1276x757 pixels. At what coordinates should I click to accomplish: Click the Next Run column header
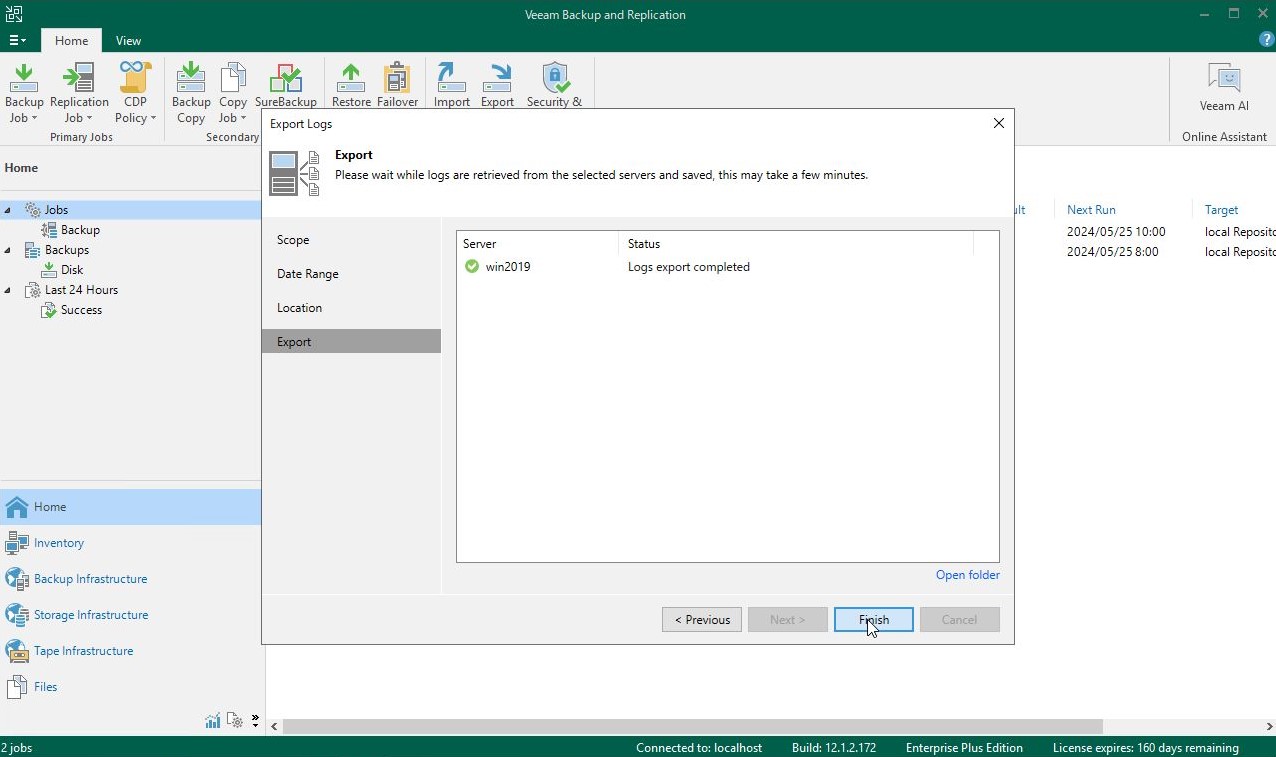(x=1091, y=210)
